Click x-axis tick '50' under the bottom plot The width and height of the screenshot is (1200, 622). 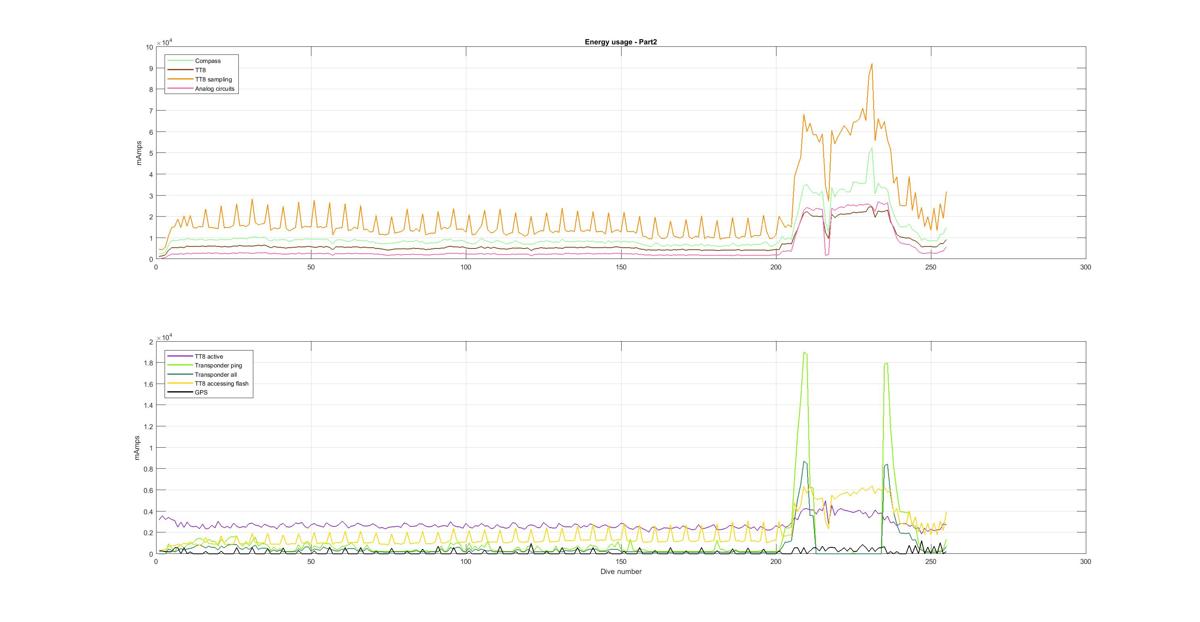(x=311, y=562)
